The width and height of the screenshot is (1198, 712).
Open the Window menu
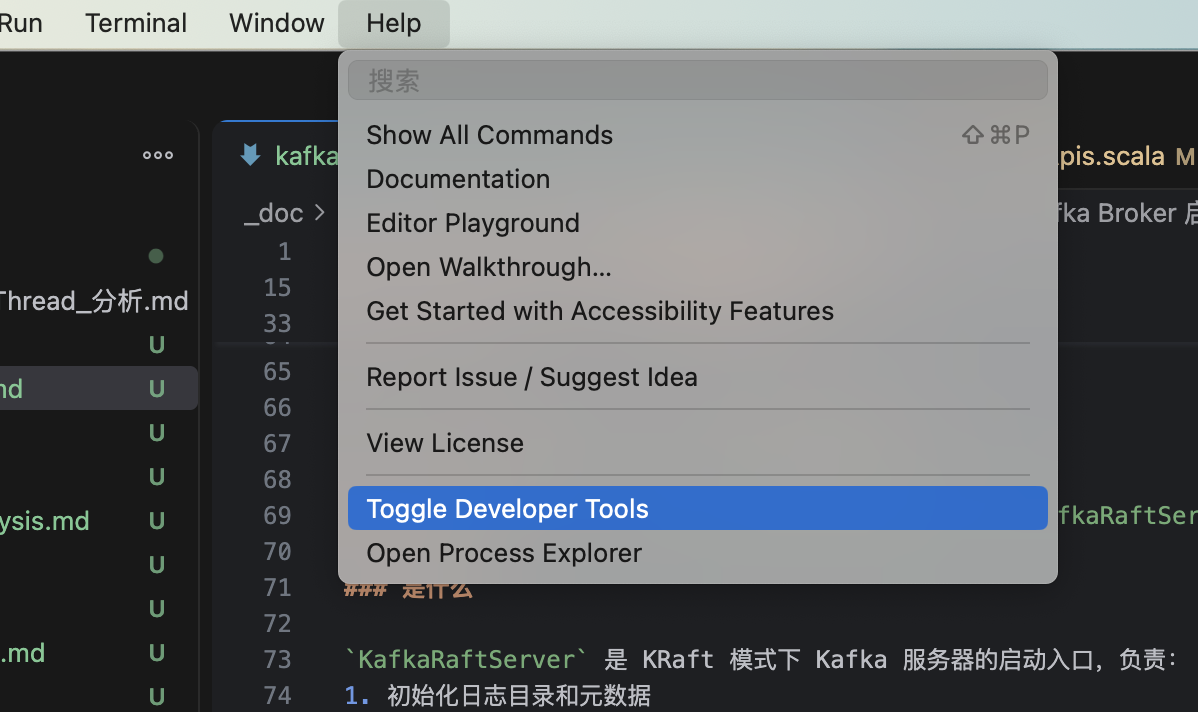pyautogui.click(x=276, y=23)
